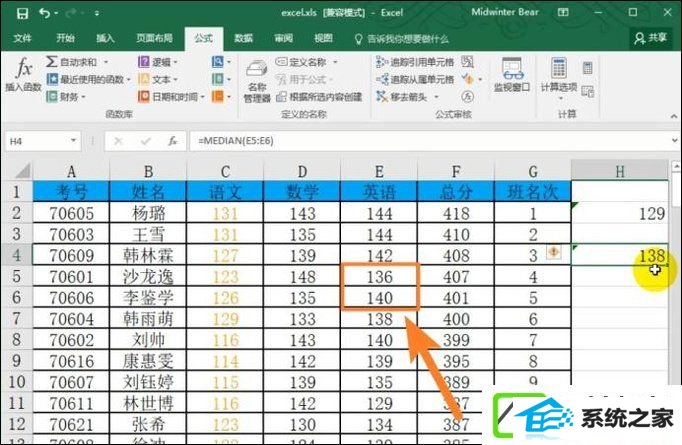Open the Insert Function fx button
This screenshot has height=445, width=682.
coord(23,74)
